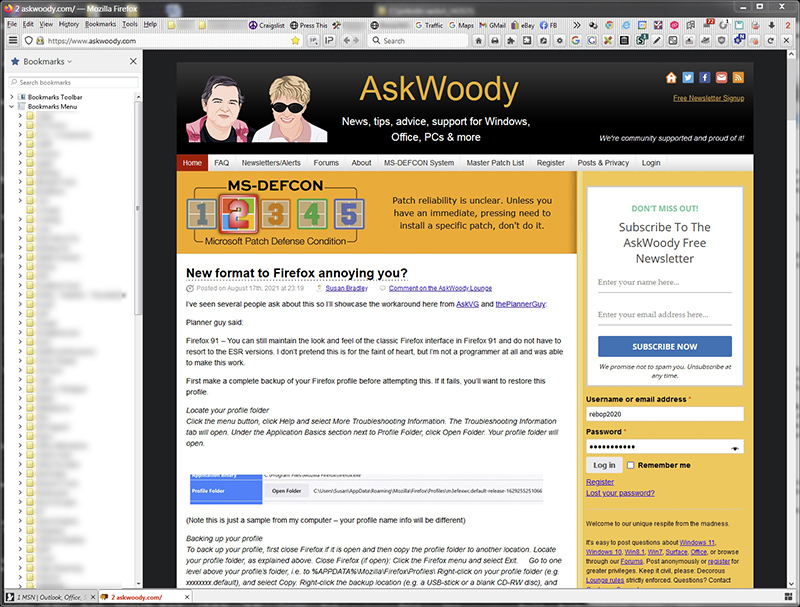The width and height of the screenshot is (800, 607).
Task: Open the History menu
Action: point(68,23)
